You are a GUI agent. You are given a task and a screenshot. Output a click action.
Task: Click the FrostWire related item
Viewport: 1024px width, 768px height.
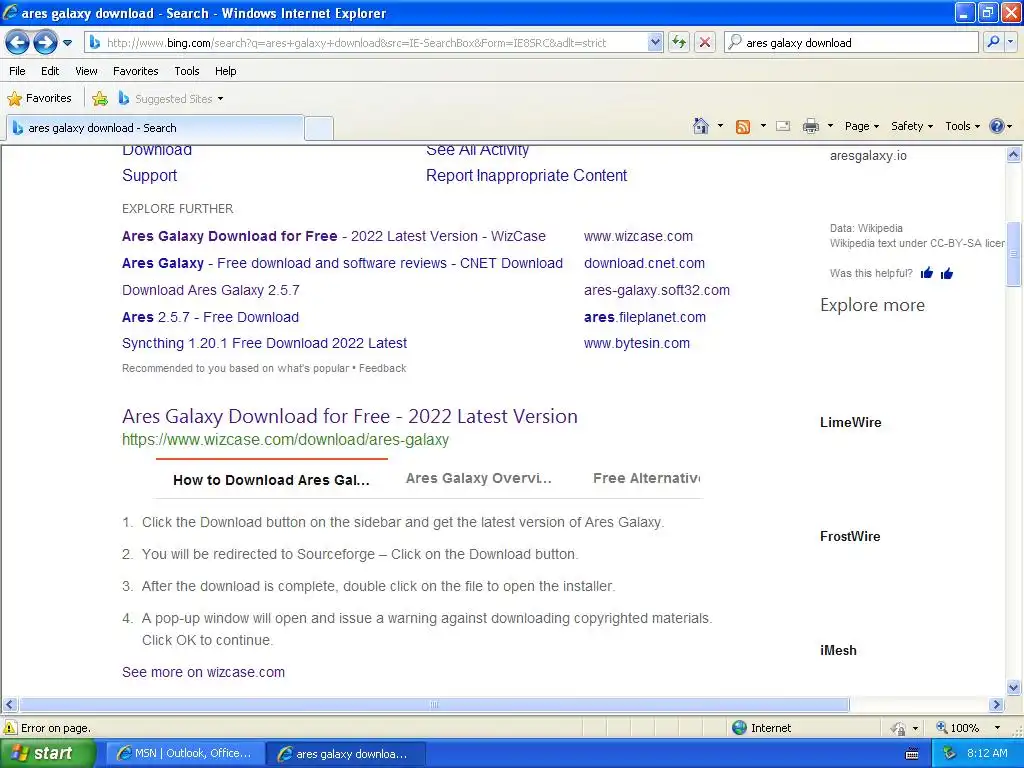point(850,536)
